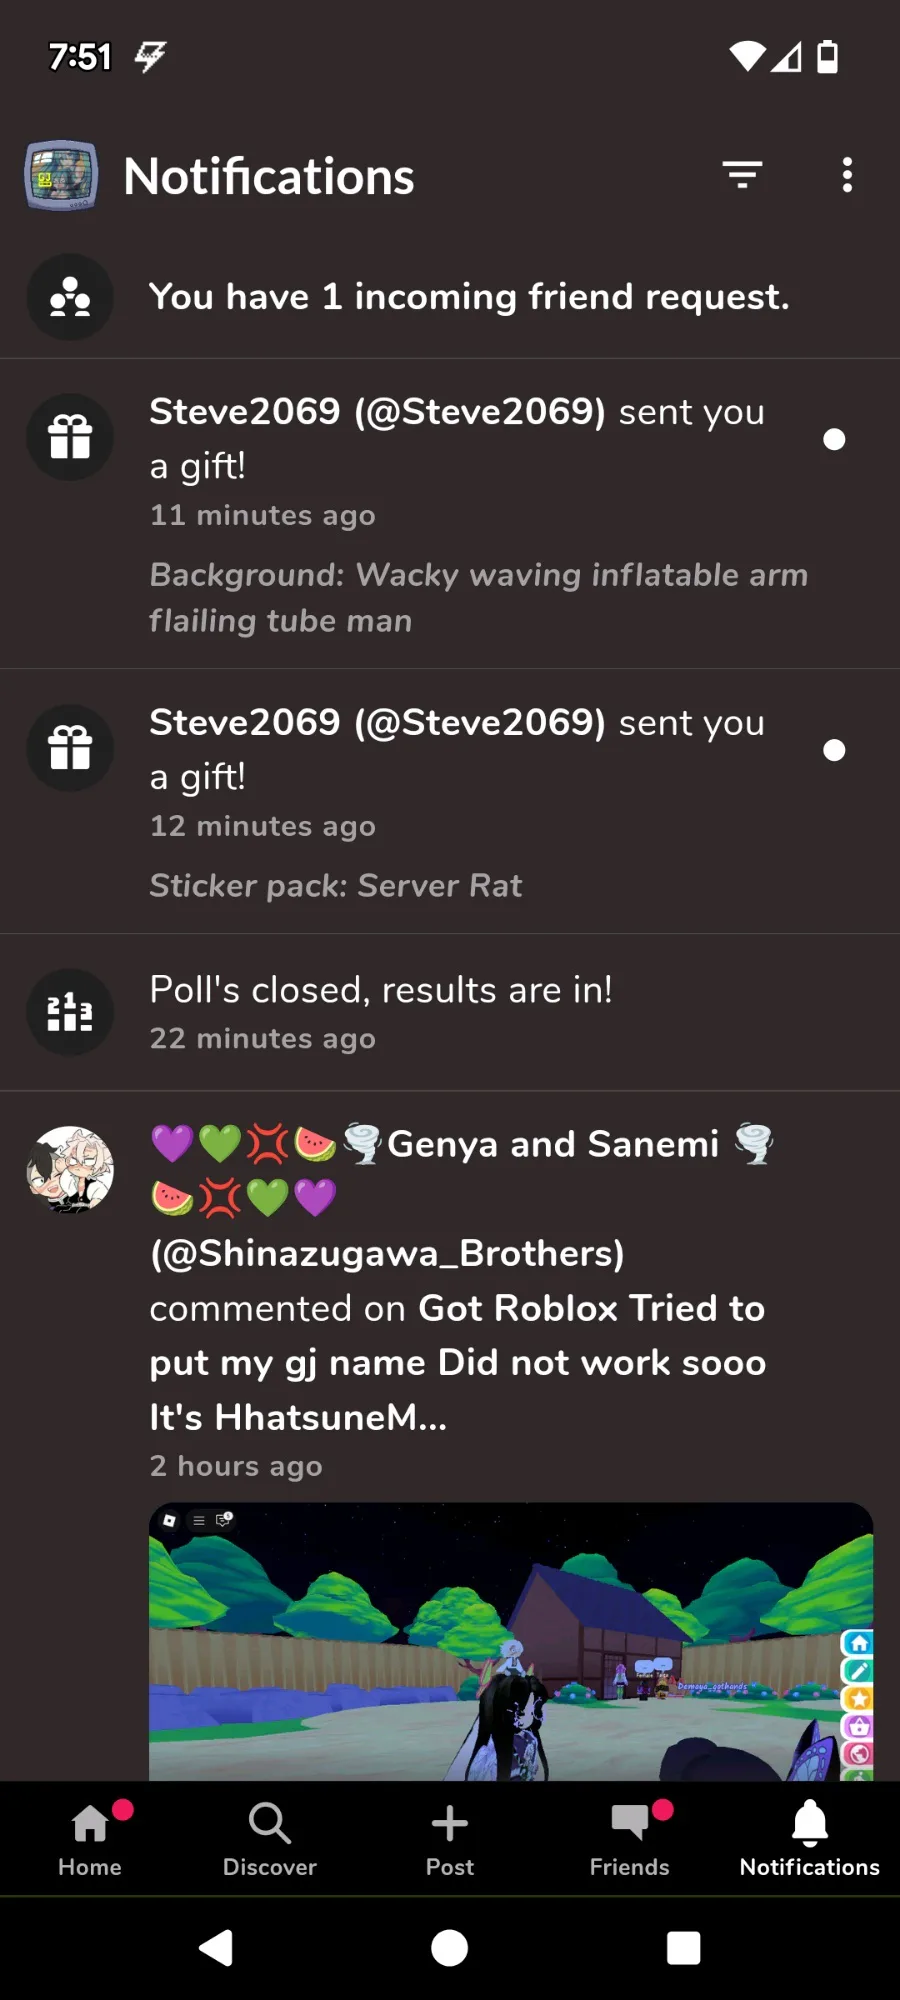This screenshot has height=2000, width=900.
Task: Go to the Friends tab
Action: pyautogui.click(x=630, y=1838)
